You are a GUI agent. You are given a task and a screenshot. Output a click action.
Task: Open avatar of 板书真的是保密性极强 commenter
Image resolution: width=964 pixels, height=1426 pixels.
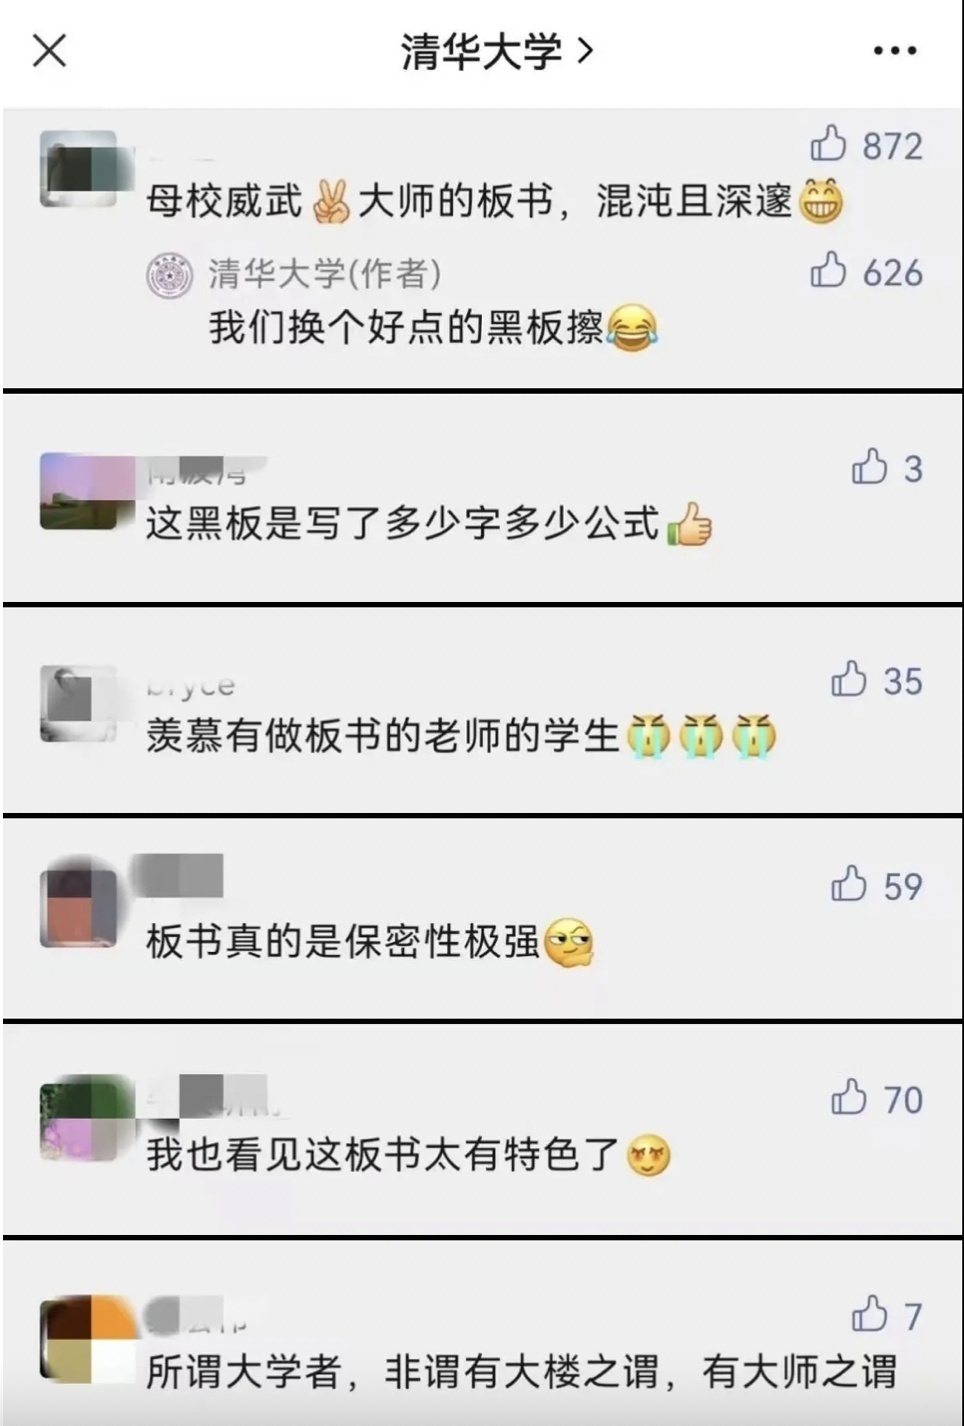pyautogui.click(x=79, y=908)
